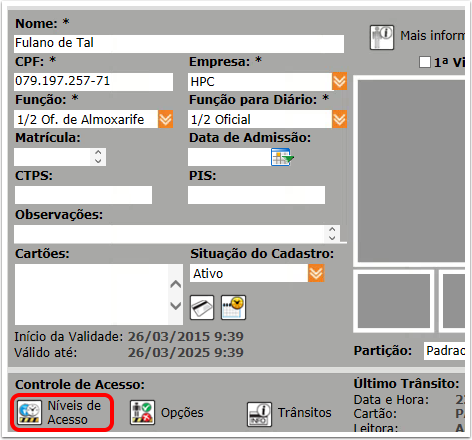Screen dimensions: 472x440
Task: Open the Opções access control icon
Action: (142, 413)
